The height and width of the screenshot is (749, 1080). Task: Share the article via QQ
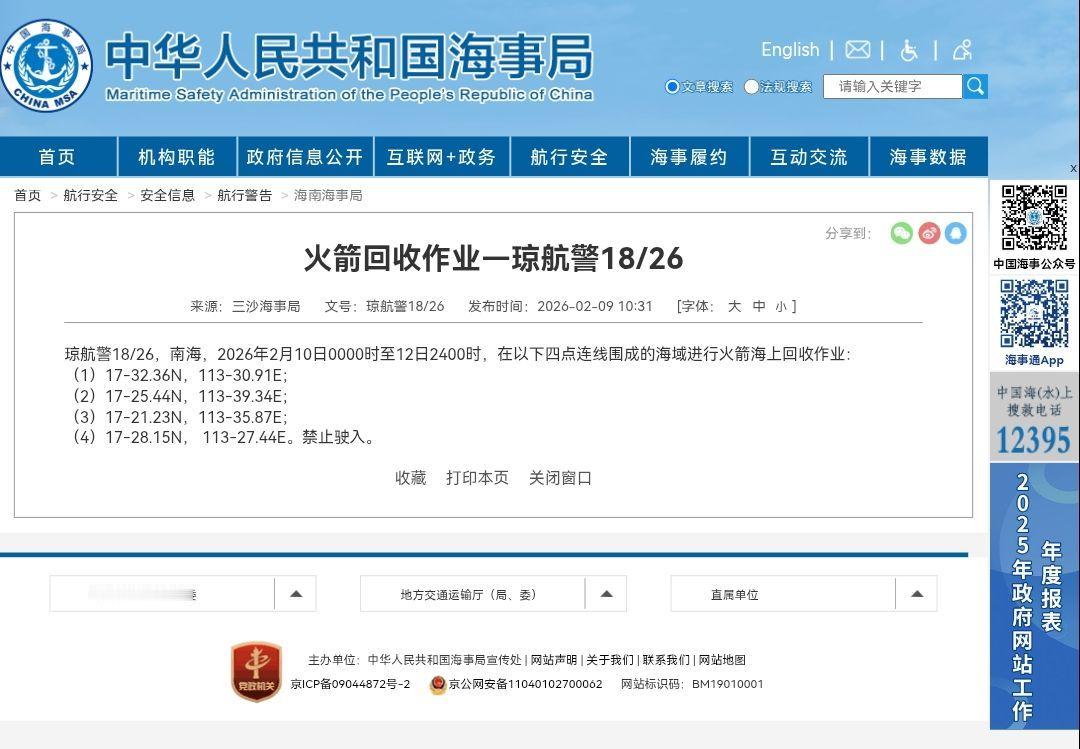pos(955,232)
